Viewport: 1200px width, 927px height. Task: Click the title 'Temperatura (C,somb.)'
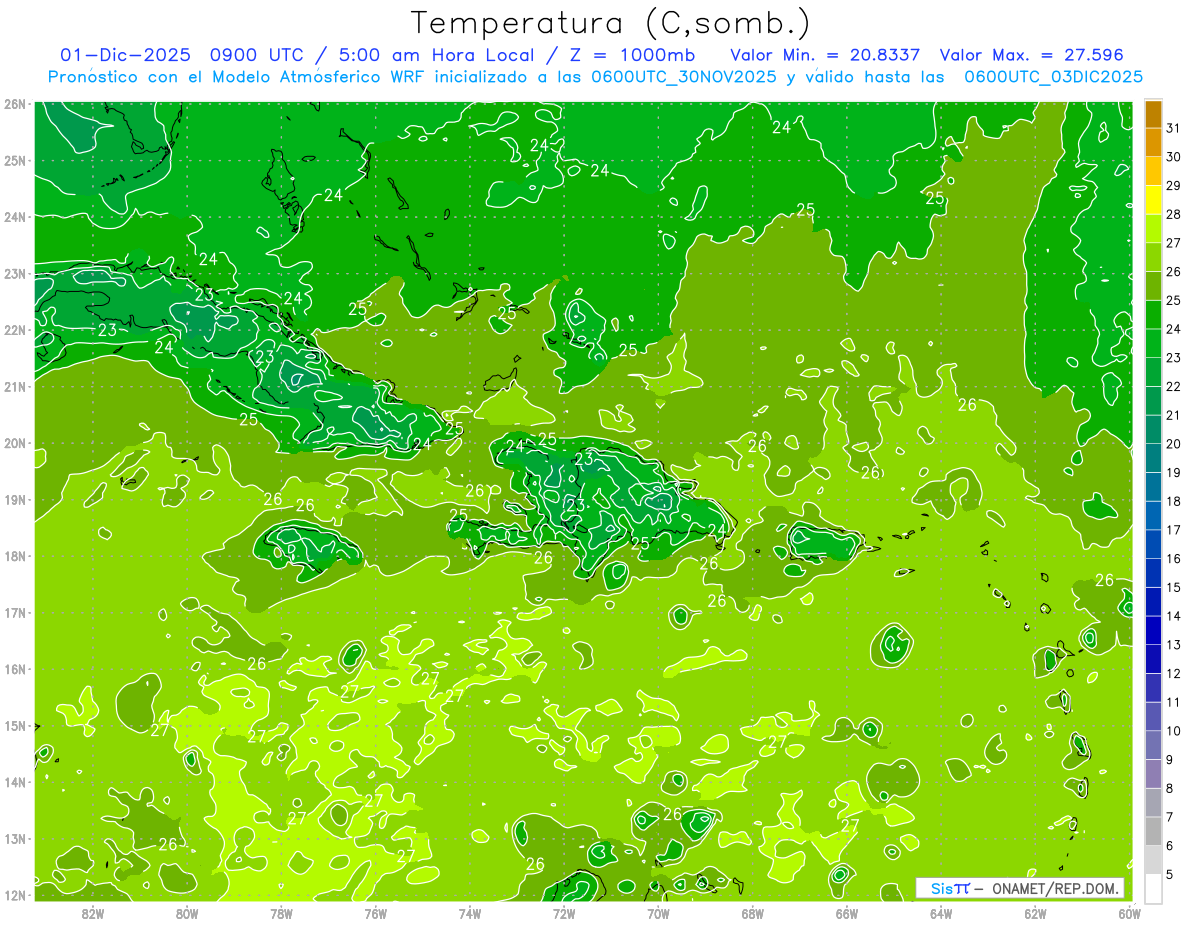point(611,23)
